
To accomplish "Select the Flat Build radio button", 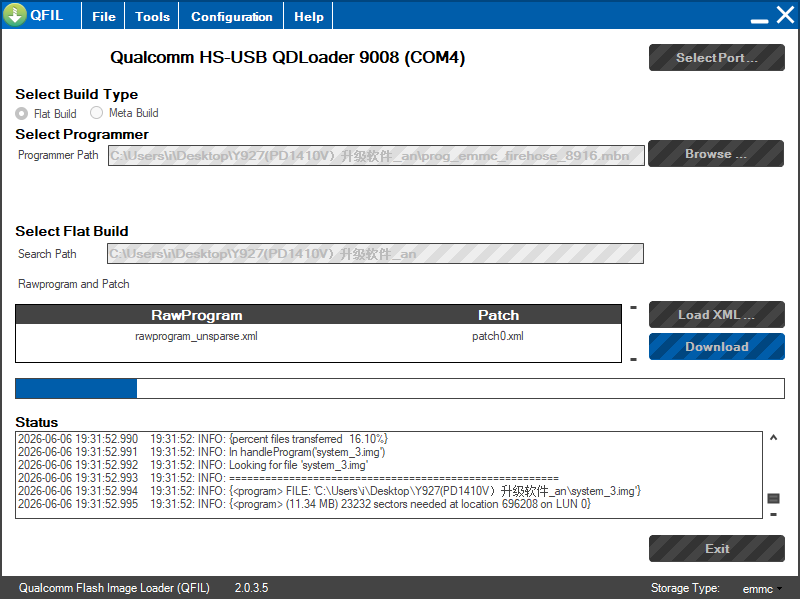I will pos(21,113).
